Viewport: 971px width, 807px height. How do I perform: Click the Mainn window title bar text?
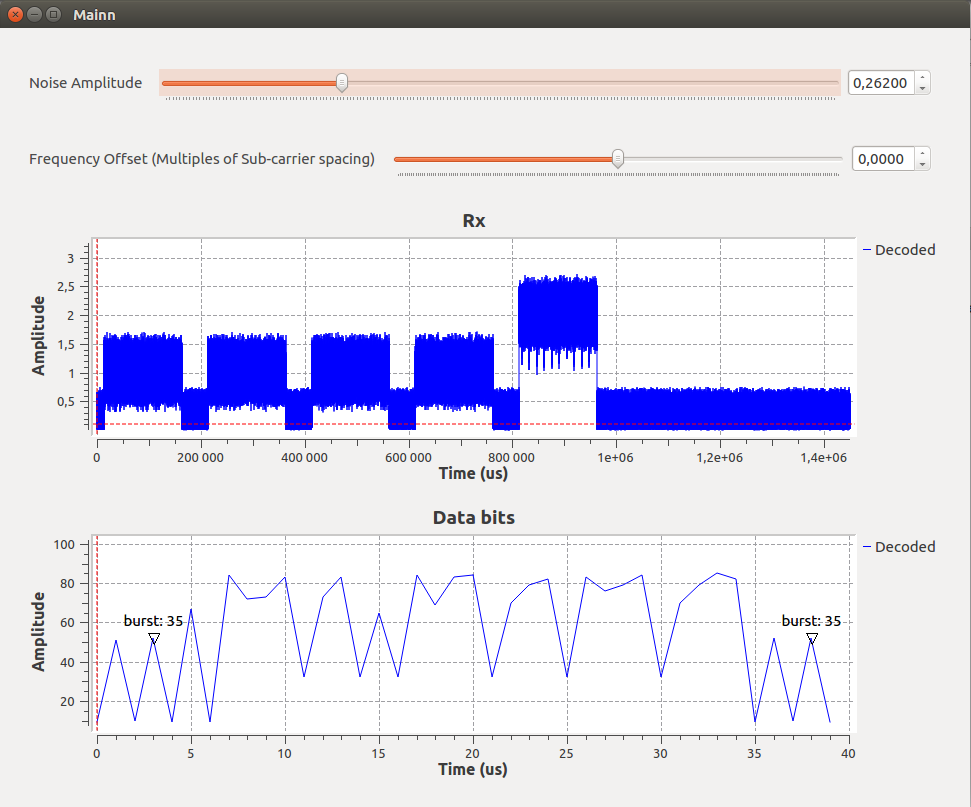point(94,15)
